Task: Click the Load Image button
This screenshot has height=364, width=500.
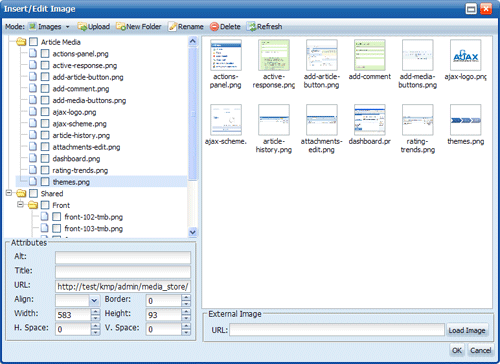Action: tap(467, 330)
